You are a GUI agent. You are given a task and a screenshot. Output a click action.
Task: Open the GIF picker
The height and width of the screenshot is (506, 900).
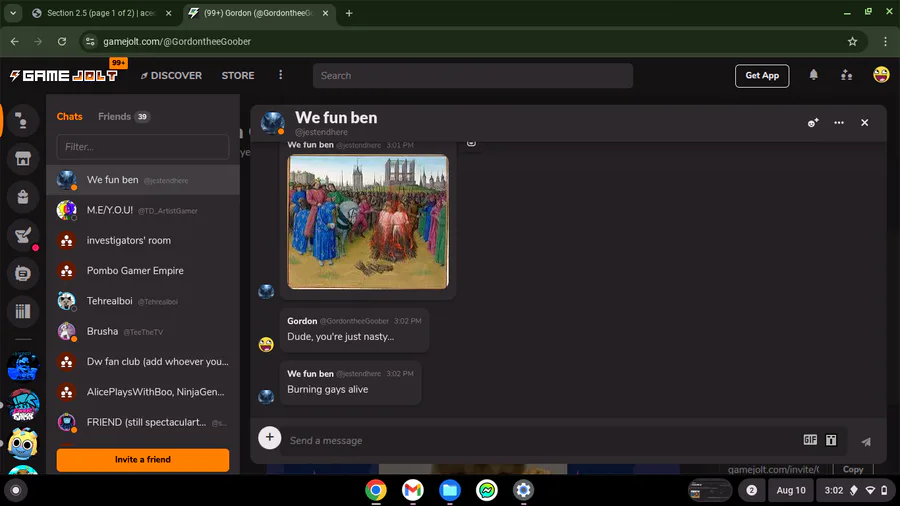810,440
